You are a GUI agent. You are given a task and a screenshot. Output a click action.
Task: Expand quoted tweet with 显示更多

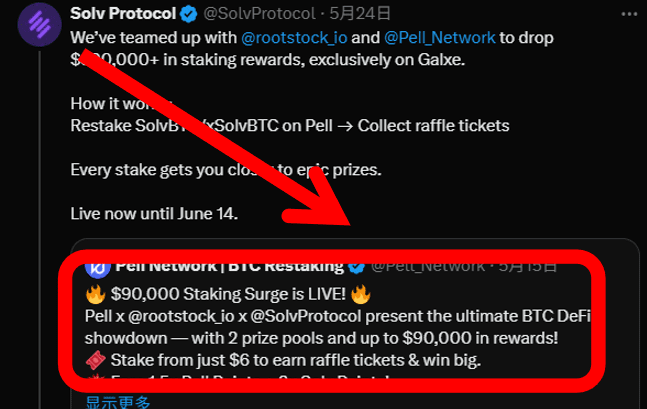118,402
